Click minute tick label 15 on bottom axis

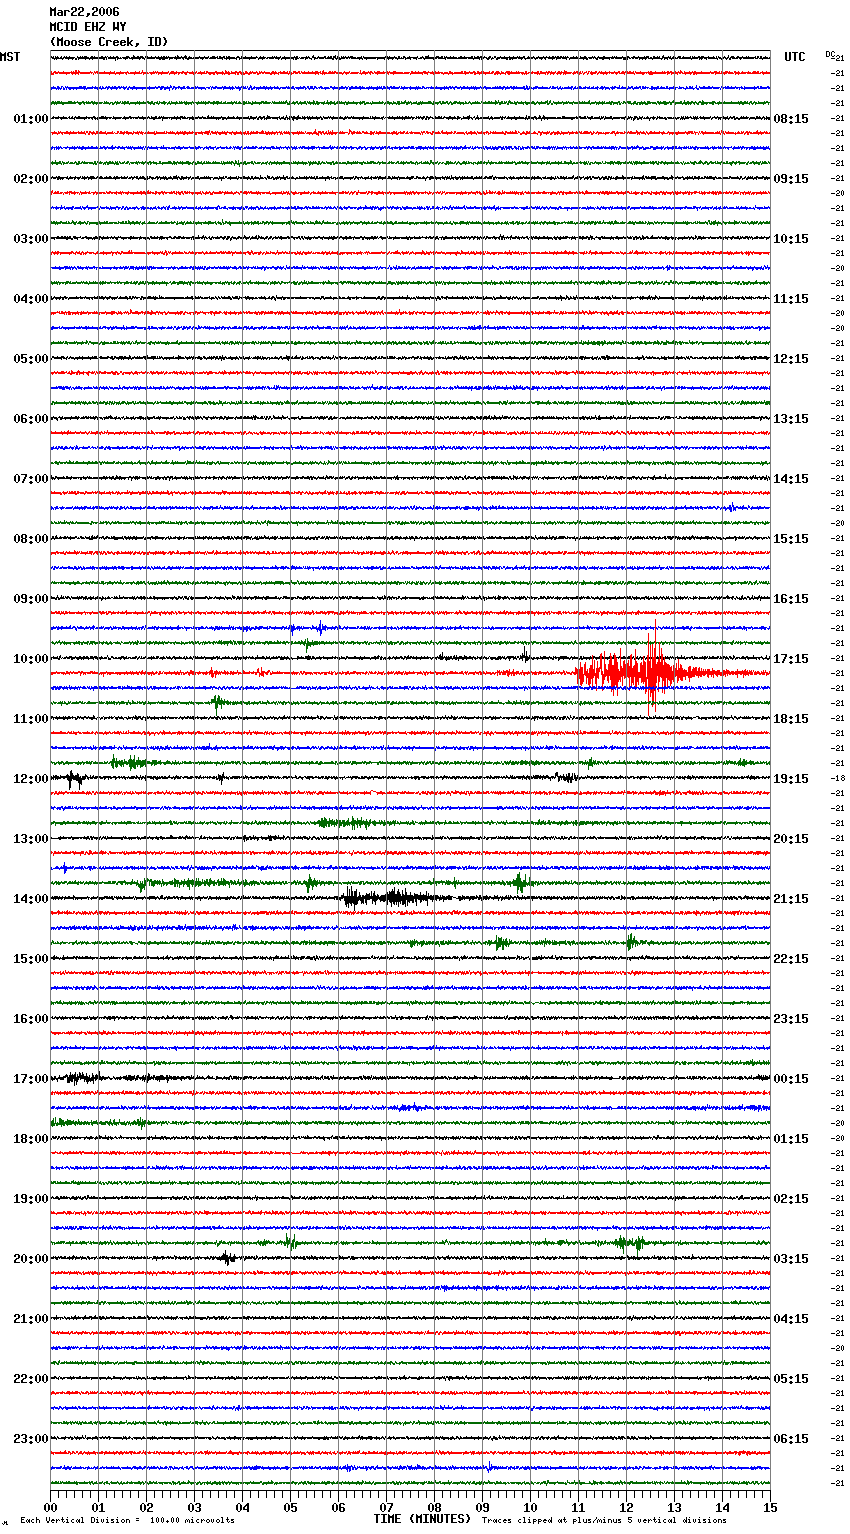point(770,1507)
